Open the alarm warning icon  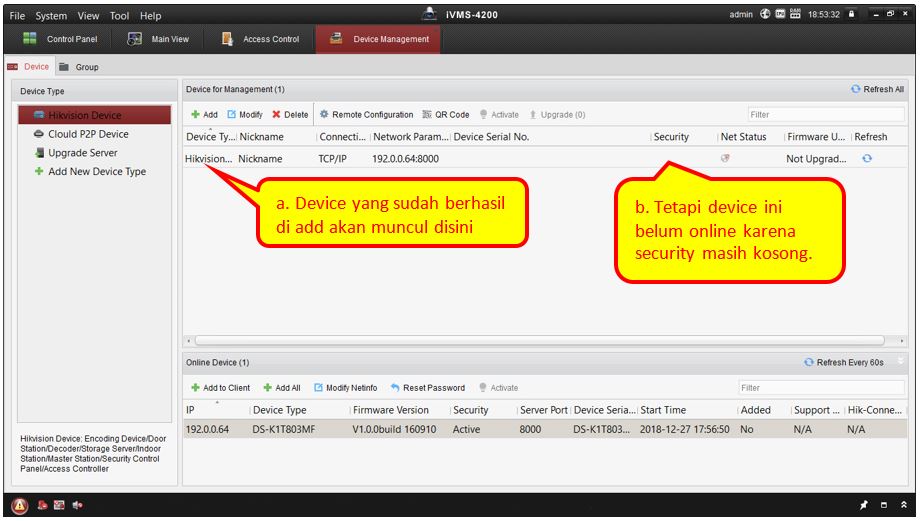point(19,505)
